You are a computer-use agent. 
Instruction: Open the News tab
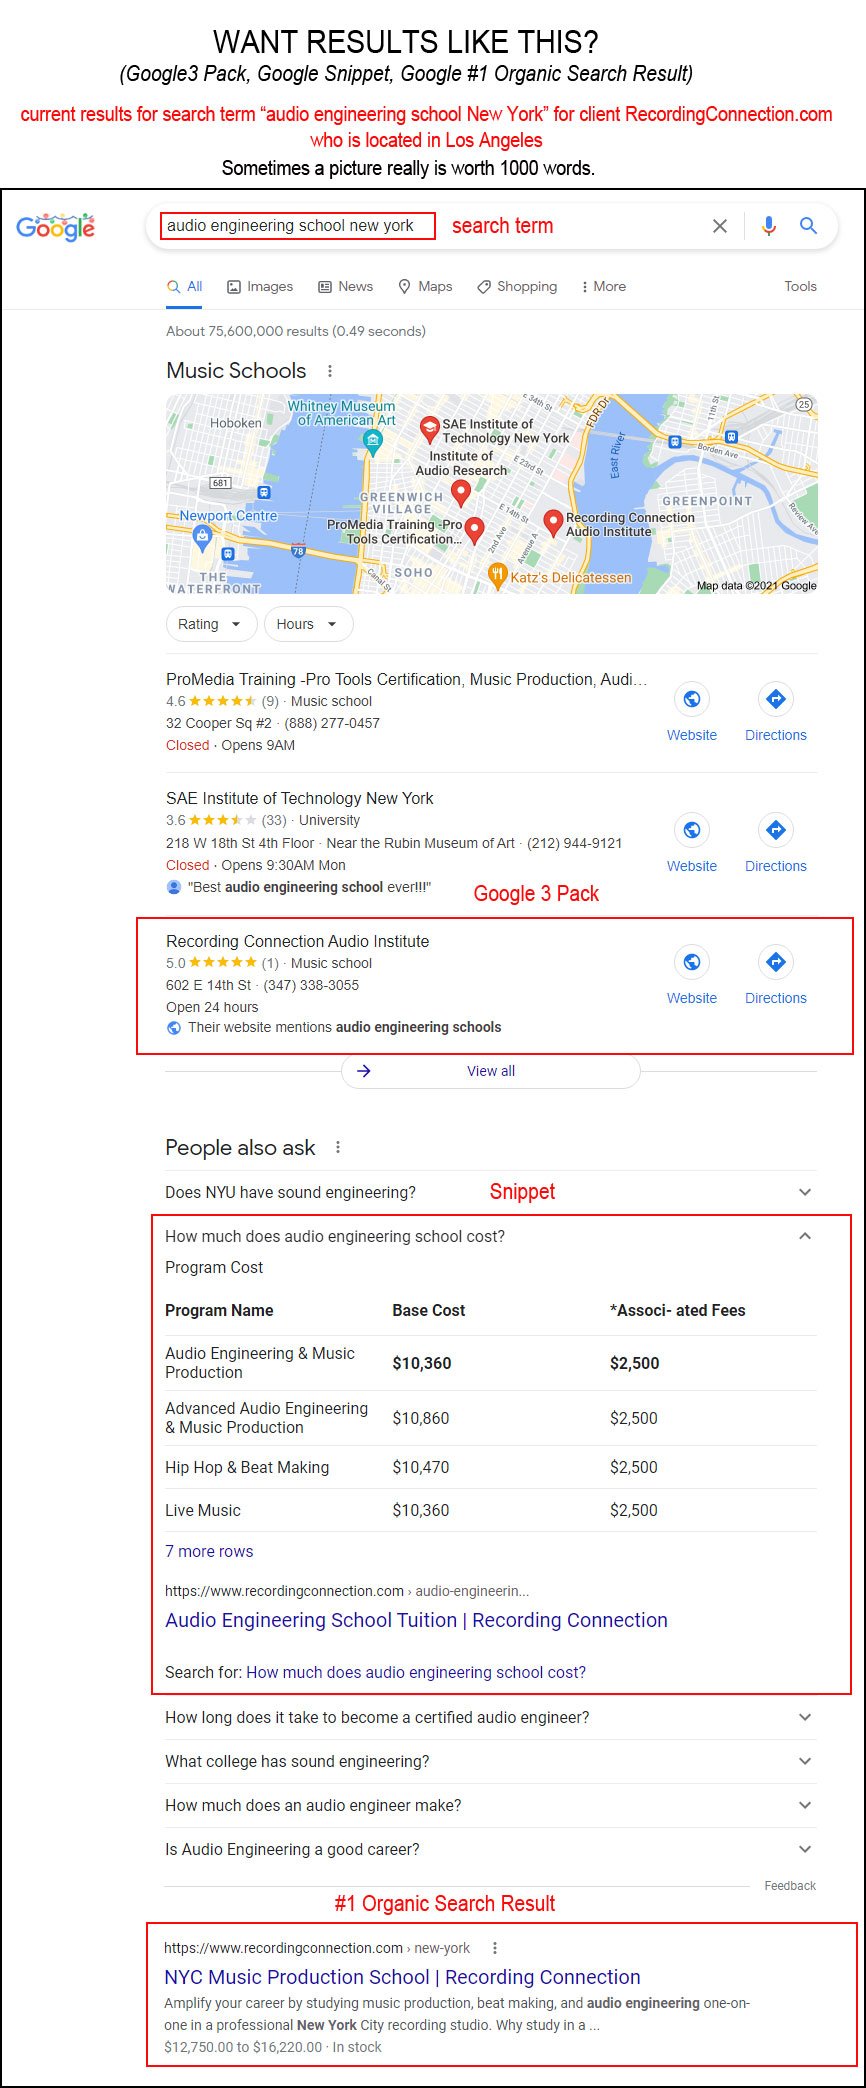345,286
